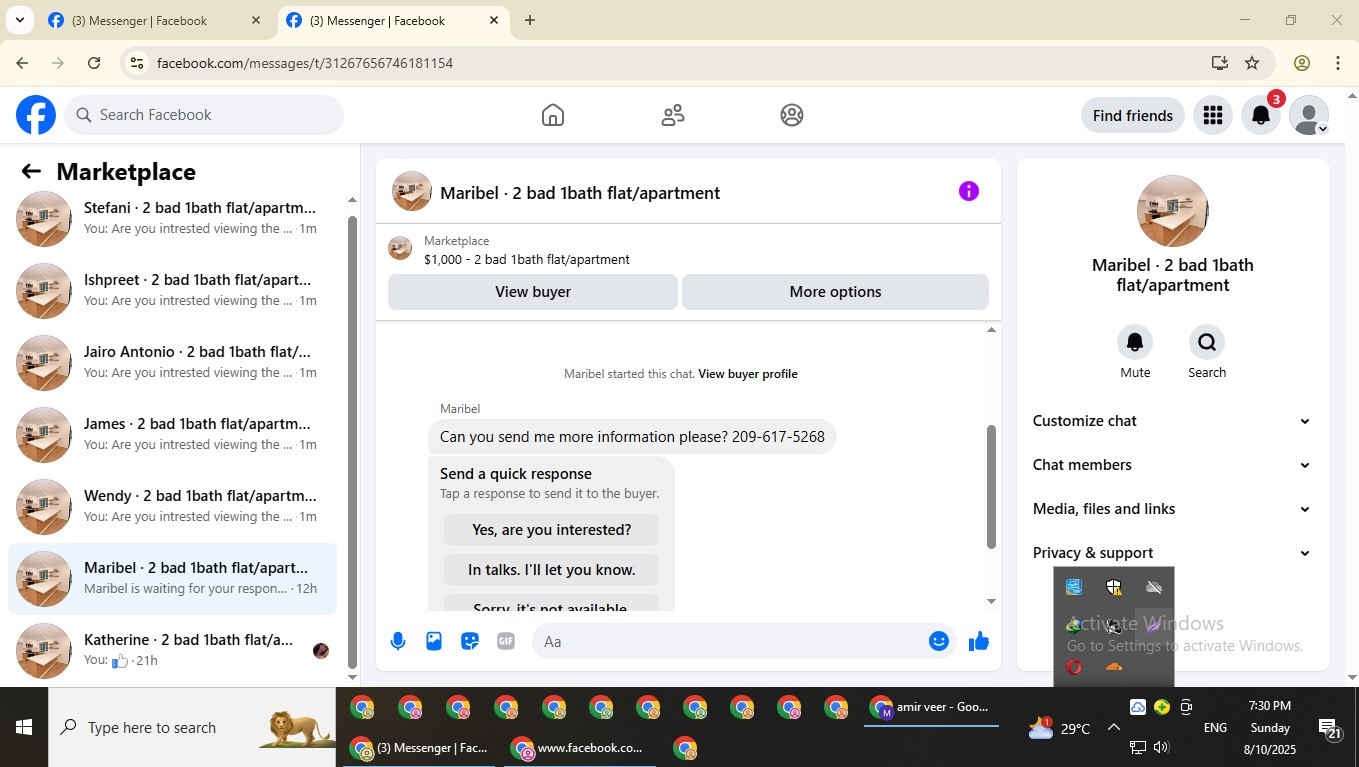Click Find friends button
This screenshot has width=1359, height=767.
1133,115
